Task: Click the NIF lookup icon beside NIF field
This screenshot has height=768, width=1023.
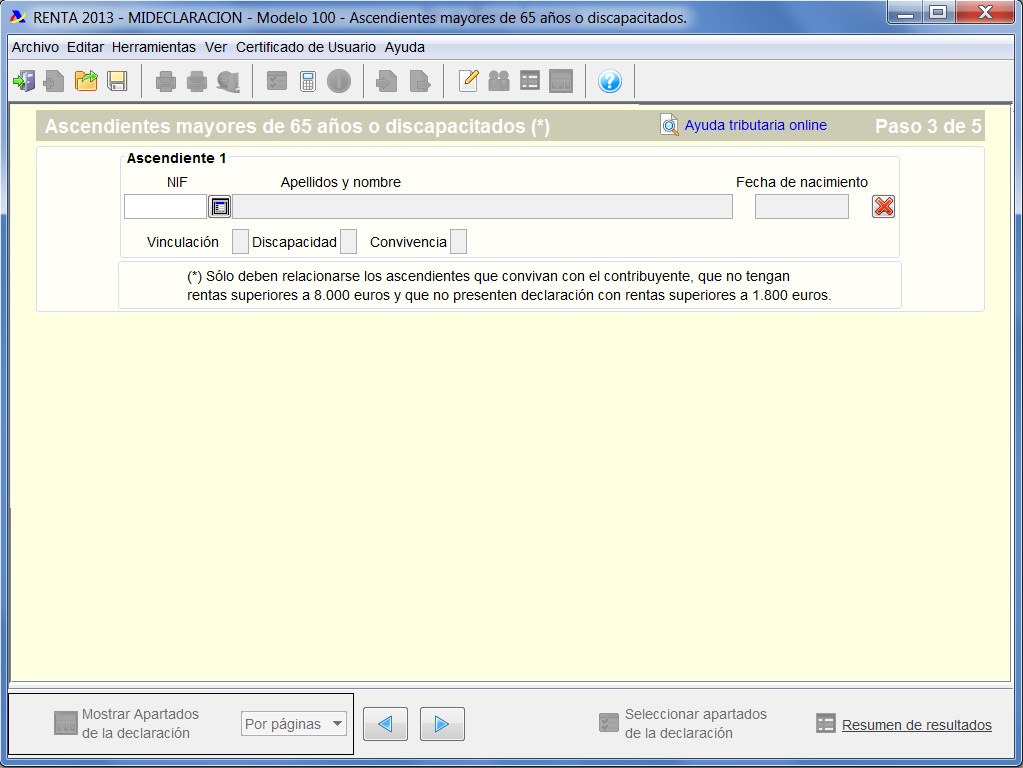Action: 220,207
